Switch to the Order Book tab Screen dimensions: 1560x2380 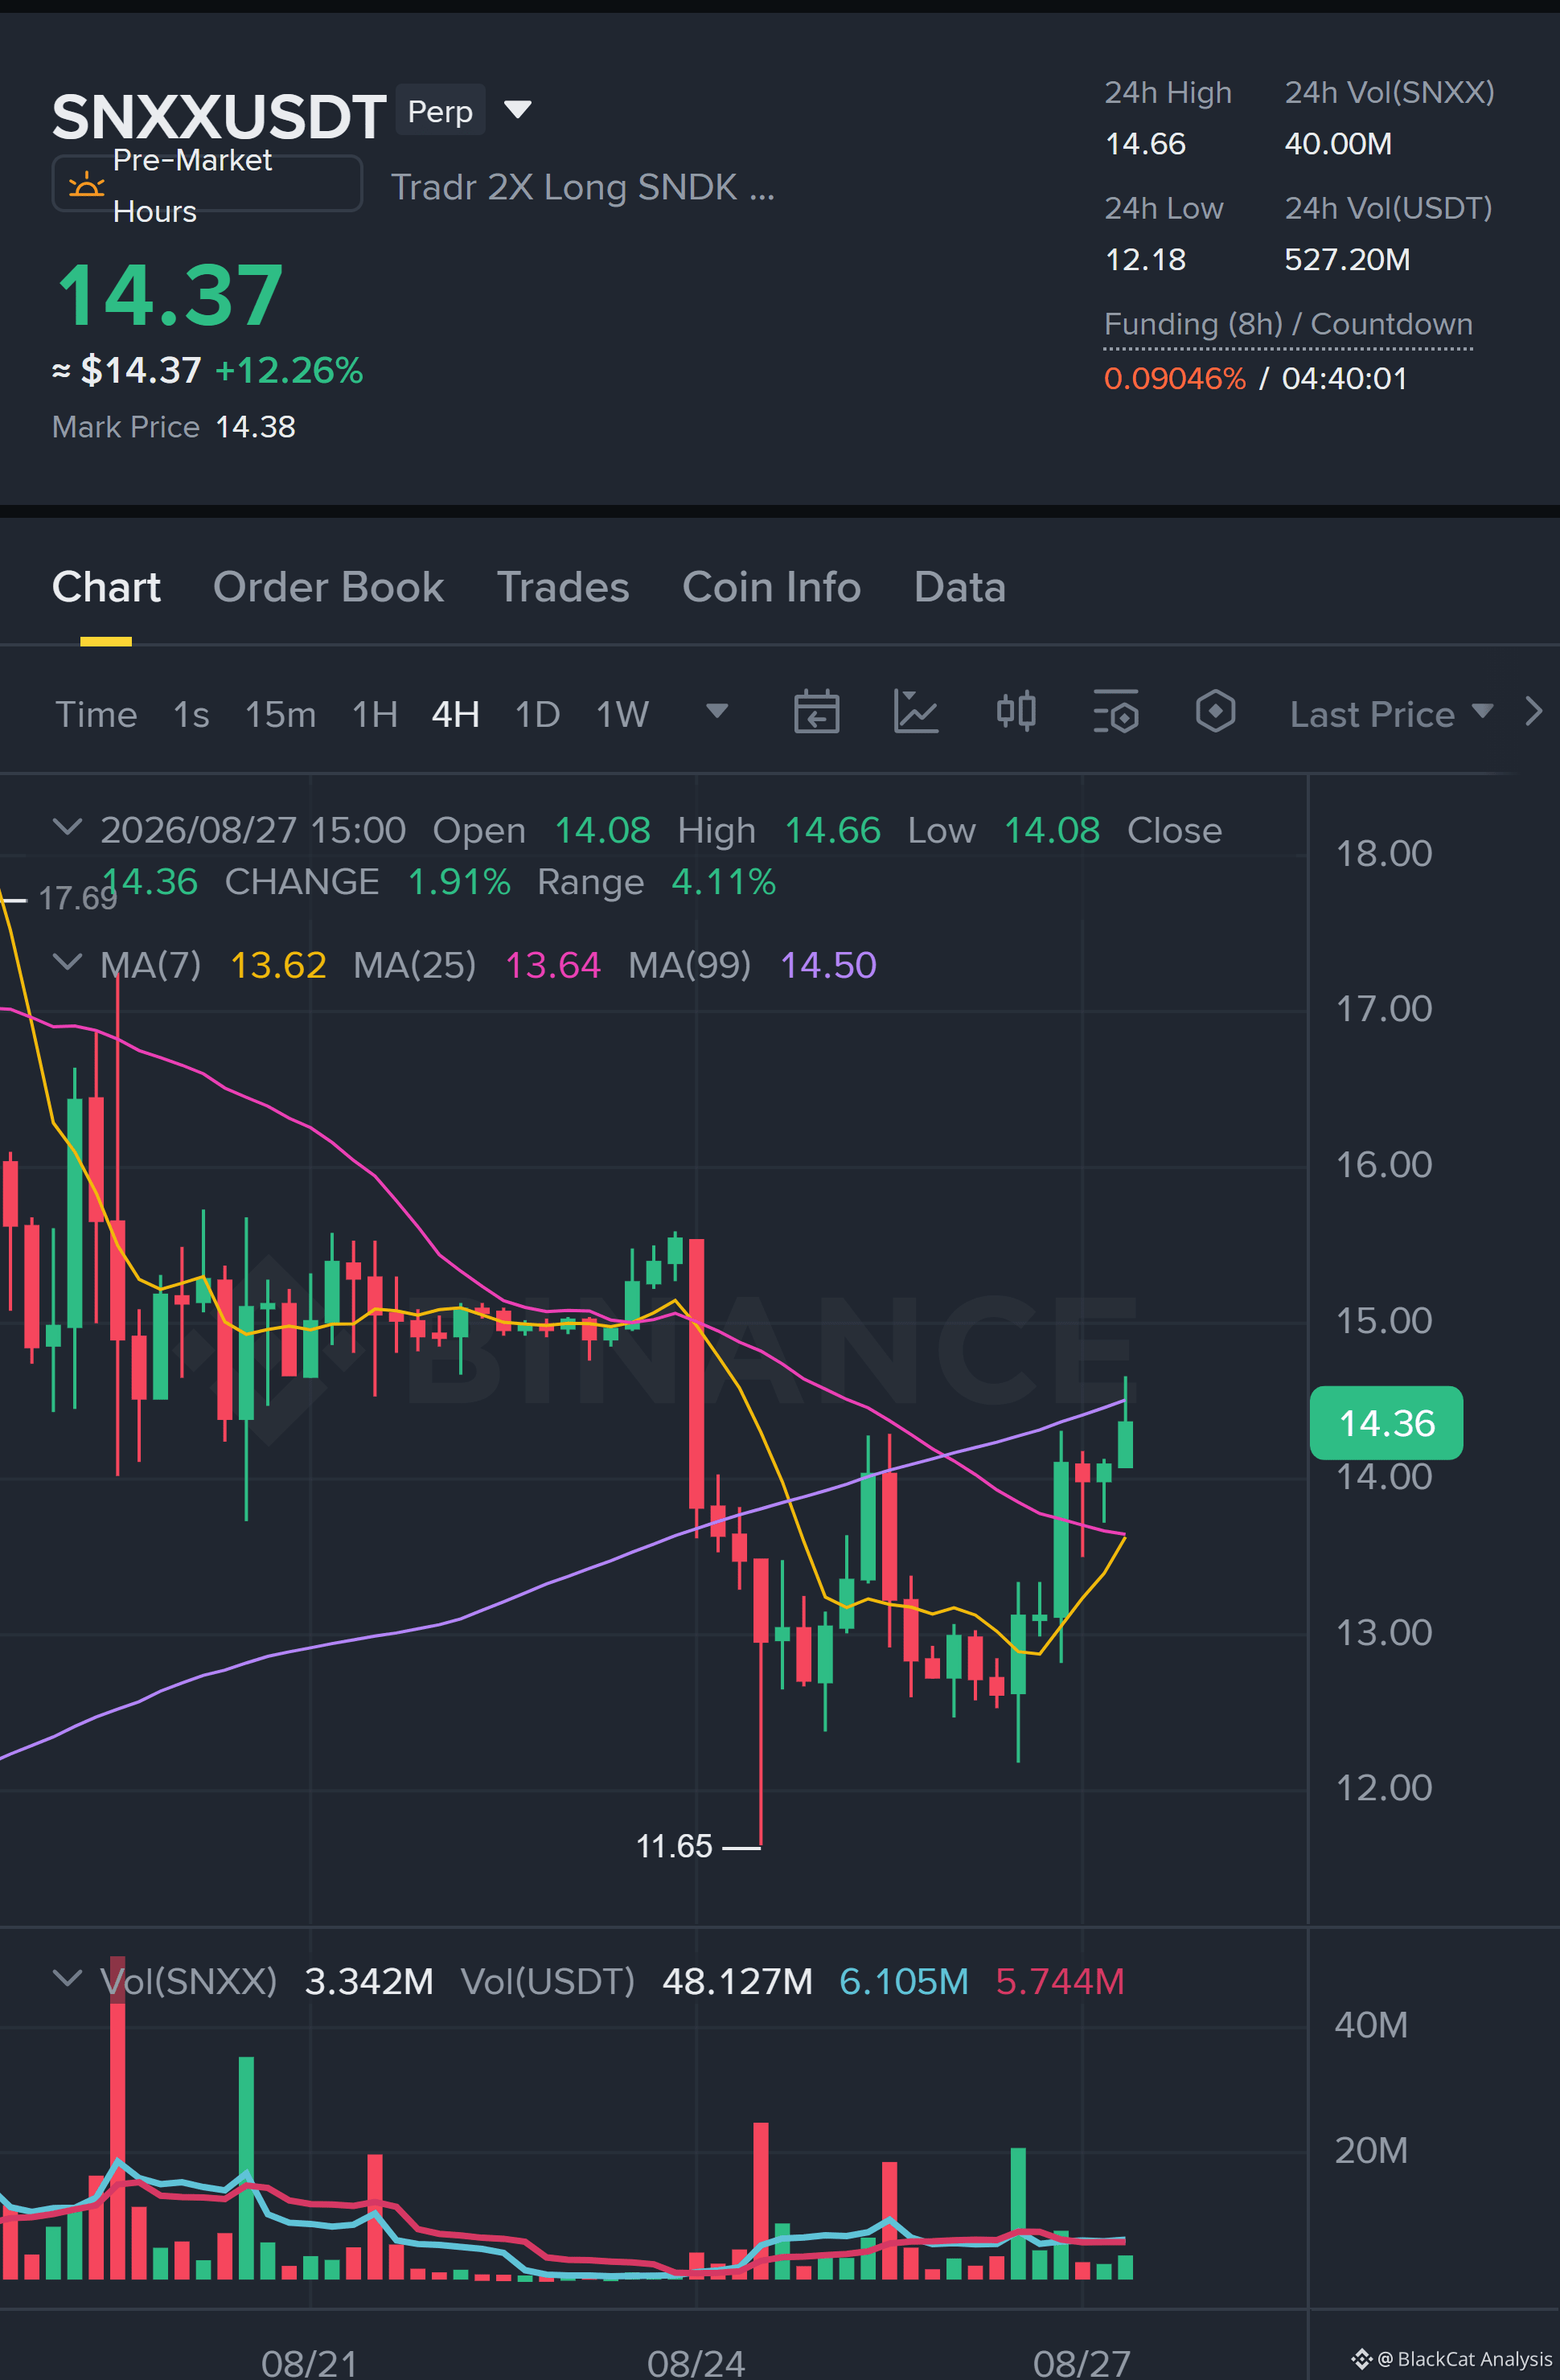point(328,587)
